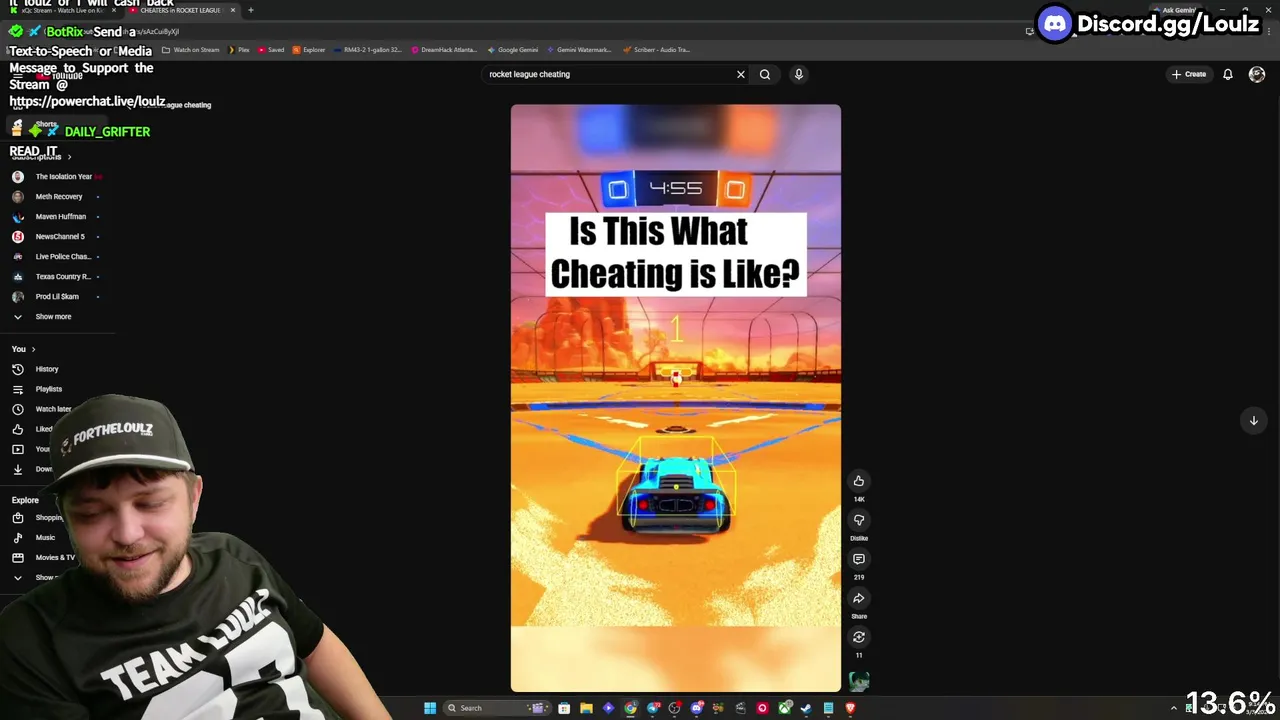Viewport: 1280px width, 720px height.
Task: Switch to CHEATERS in ROCKET LEAGUE tab
Action: 180,10
